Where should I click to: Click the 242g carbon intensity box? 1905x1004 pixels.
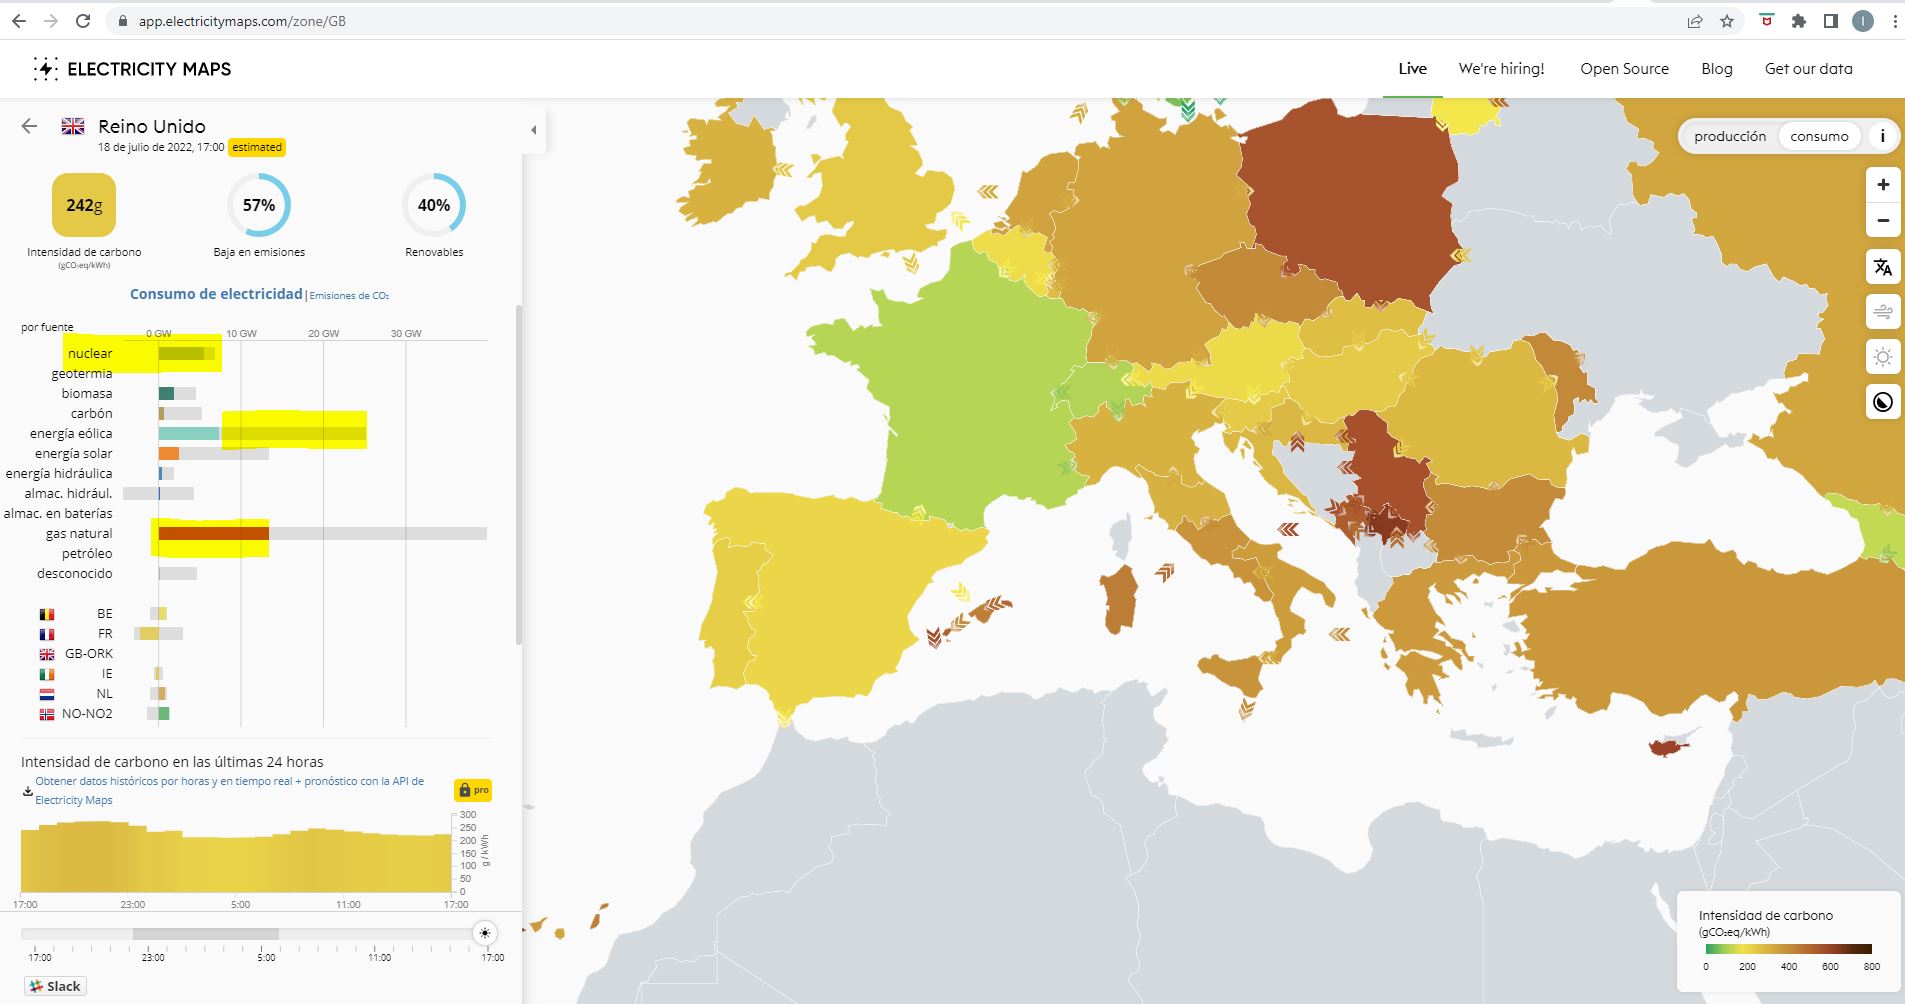(x=84, y=205)
